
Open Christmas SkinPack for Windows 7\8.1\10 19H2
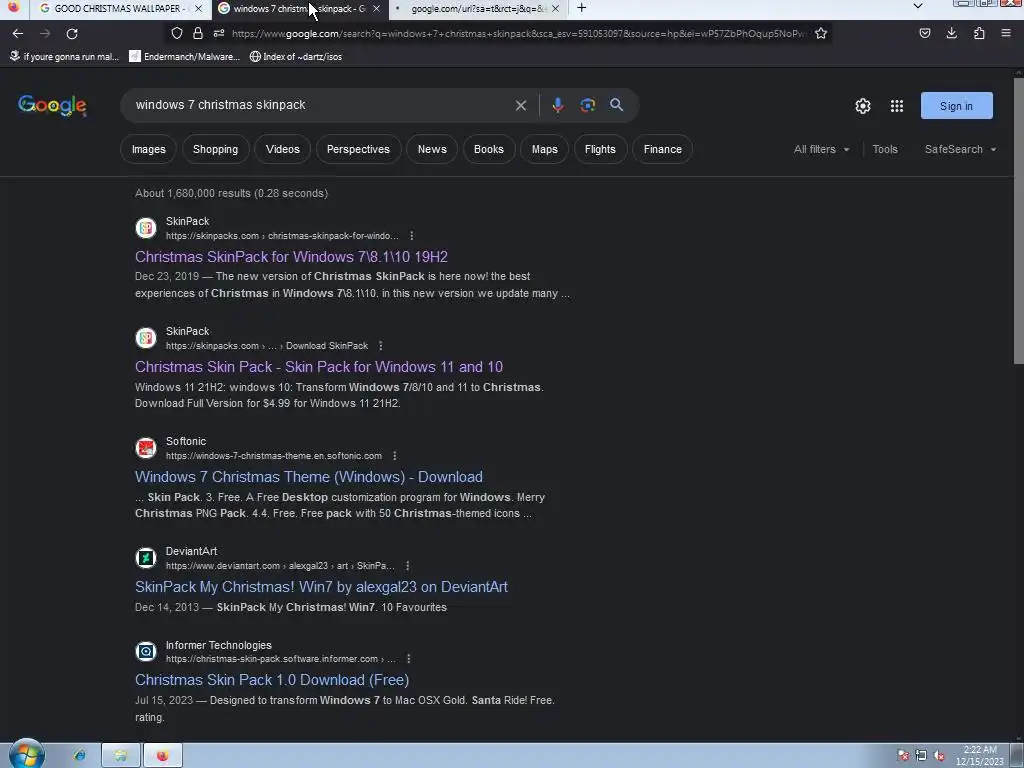click(291, 257)
